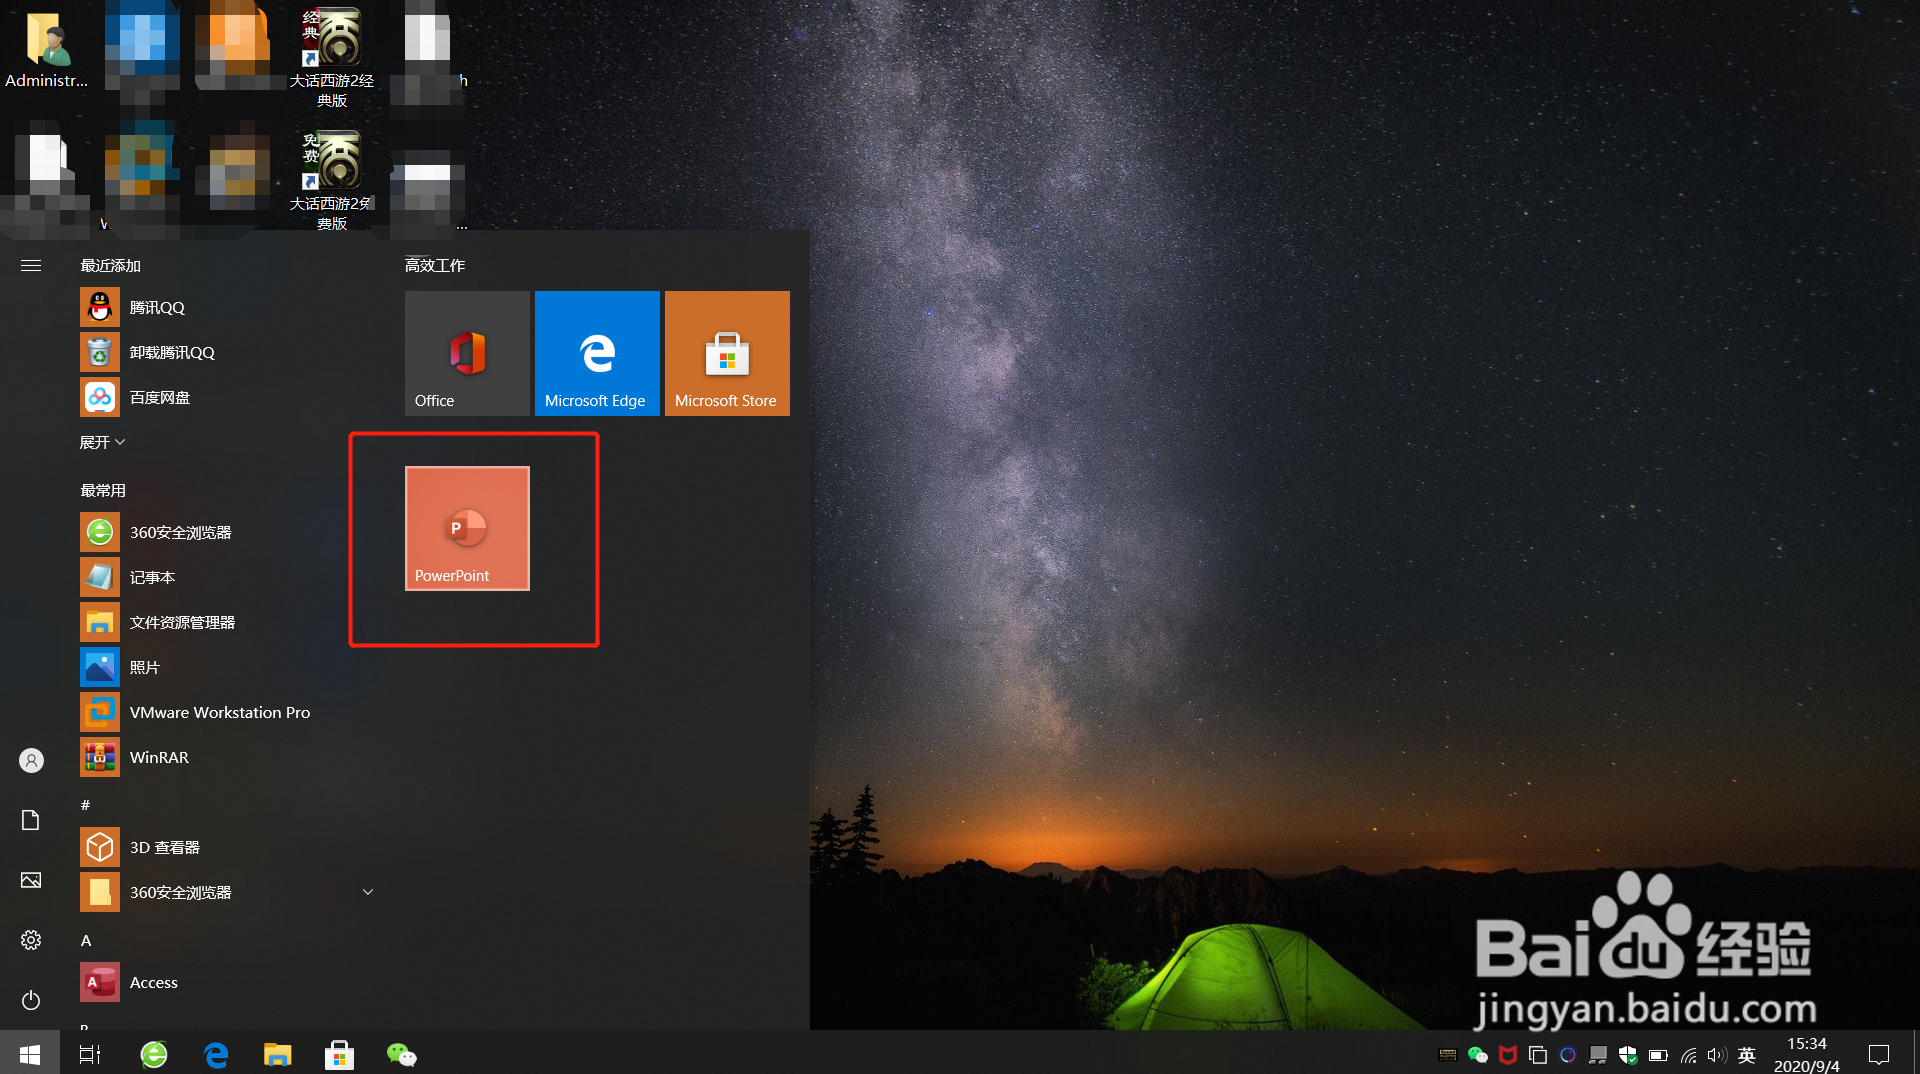Click the A letter section header

86,940
